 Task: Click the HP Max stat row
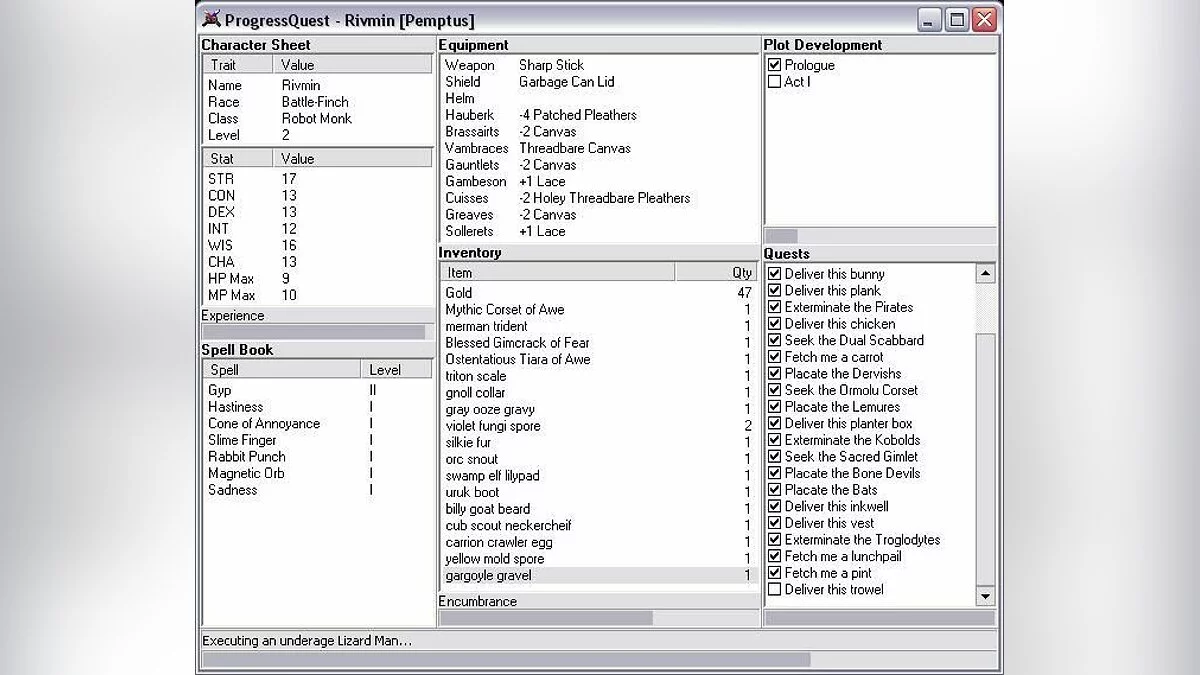(318, 278)
